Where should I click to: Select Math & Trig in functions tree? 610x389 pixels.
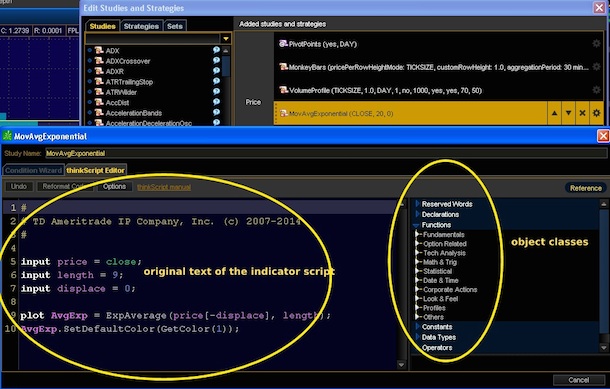(440, 262)
